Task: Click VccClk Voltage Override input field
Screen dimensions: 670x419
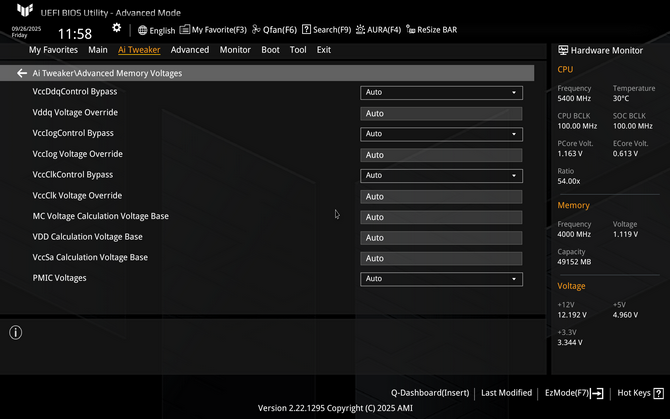Action: tap(441, 196)
